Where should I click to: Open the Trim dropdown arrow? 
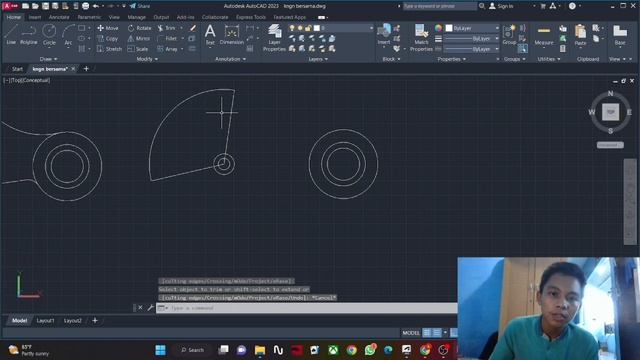(181, 28)
